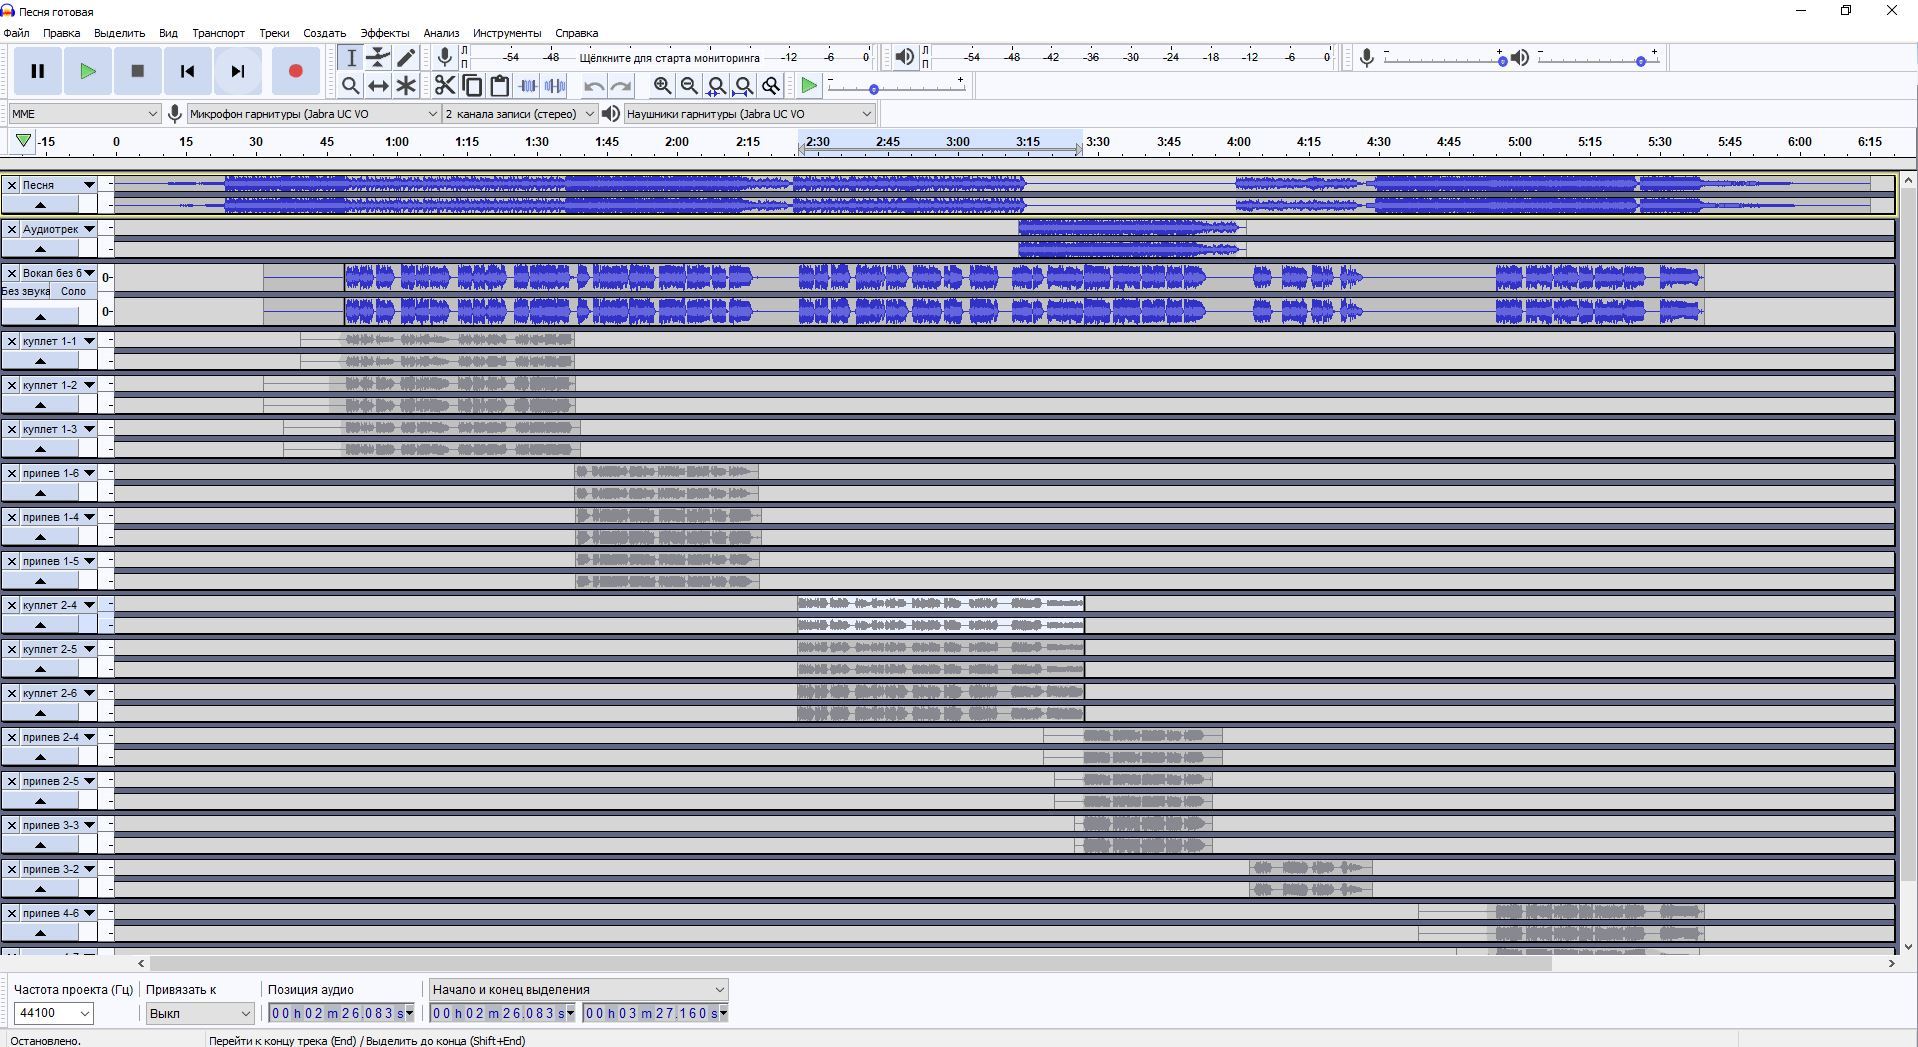The width and height of the screenshot is (1918, 1047).
Task: Select the Draw pencil tool
Action: pyautogui.click(x=406, y=57)
